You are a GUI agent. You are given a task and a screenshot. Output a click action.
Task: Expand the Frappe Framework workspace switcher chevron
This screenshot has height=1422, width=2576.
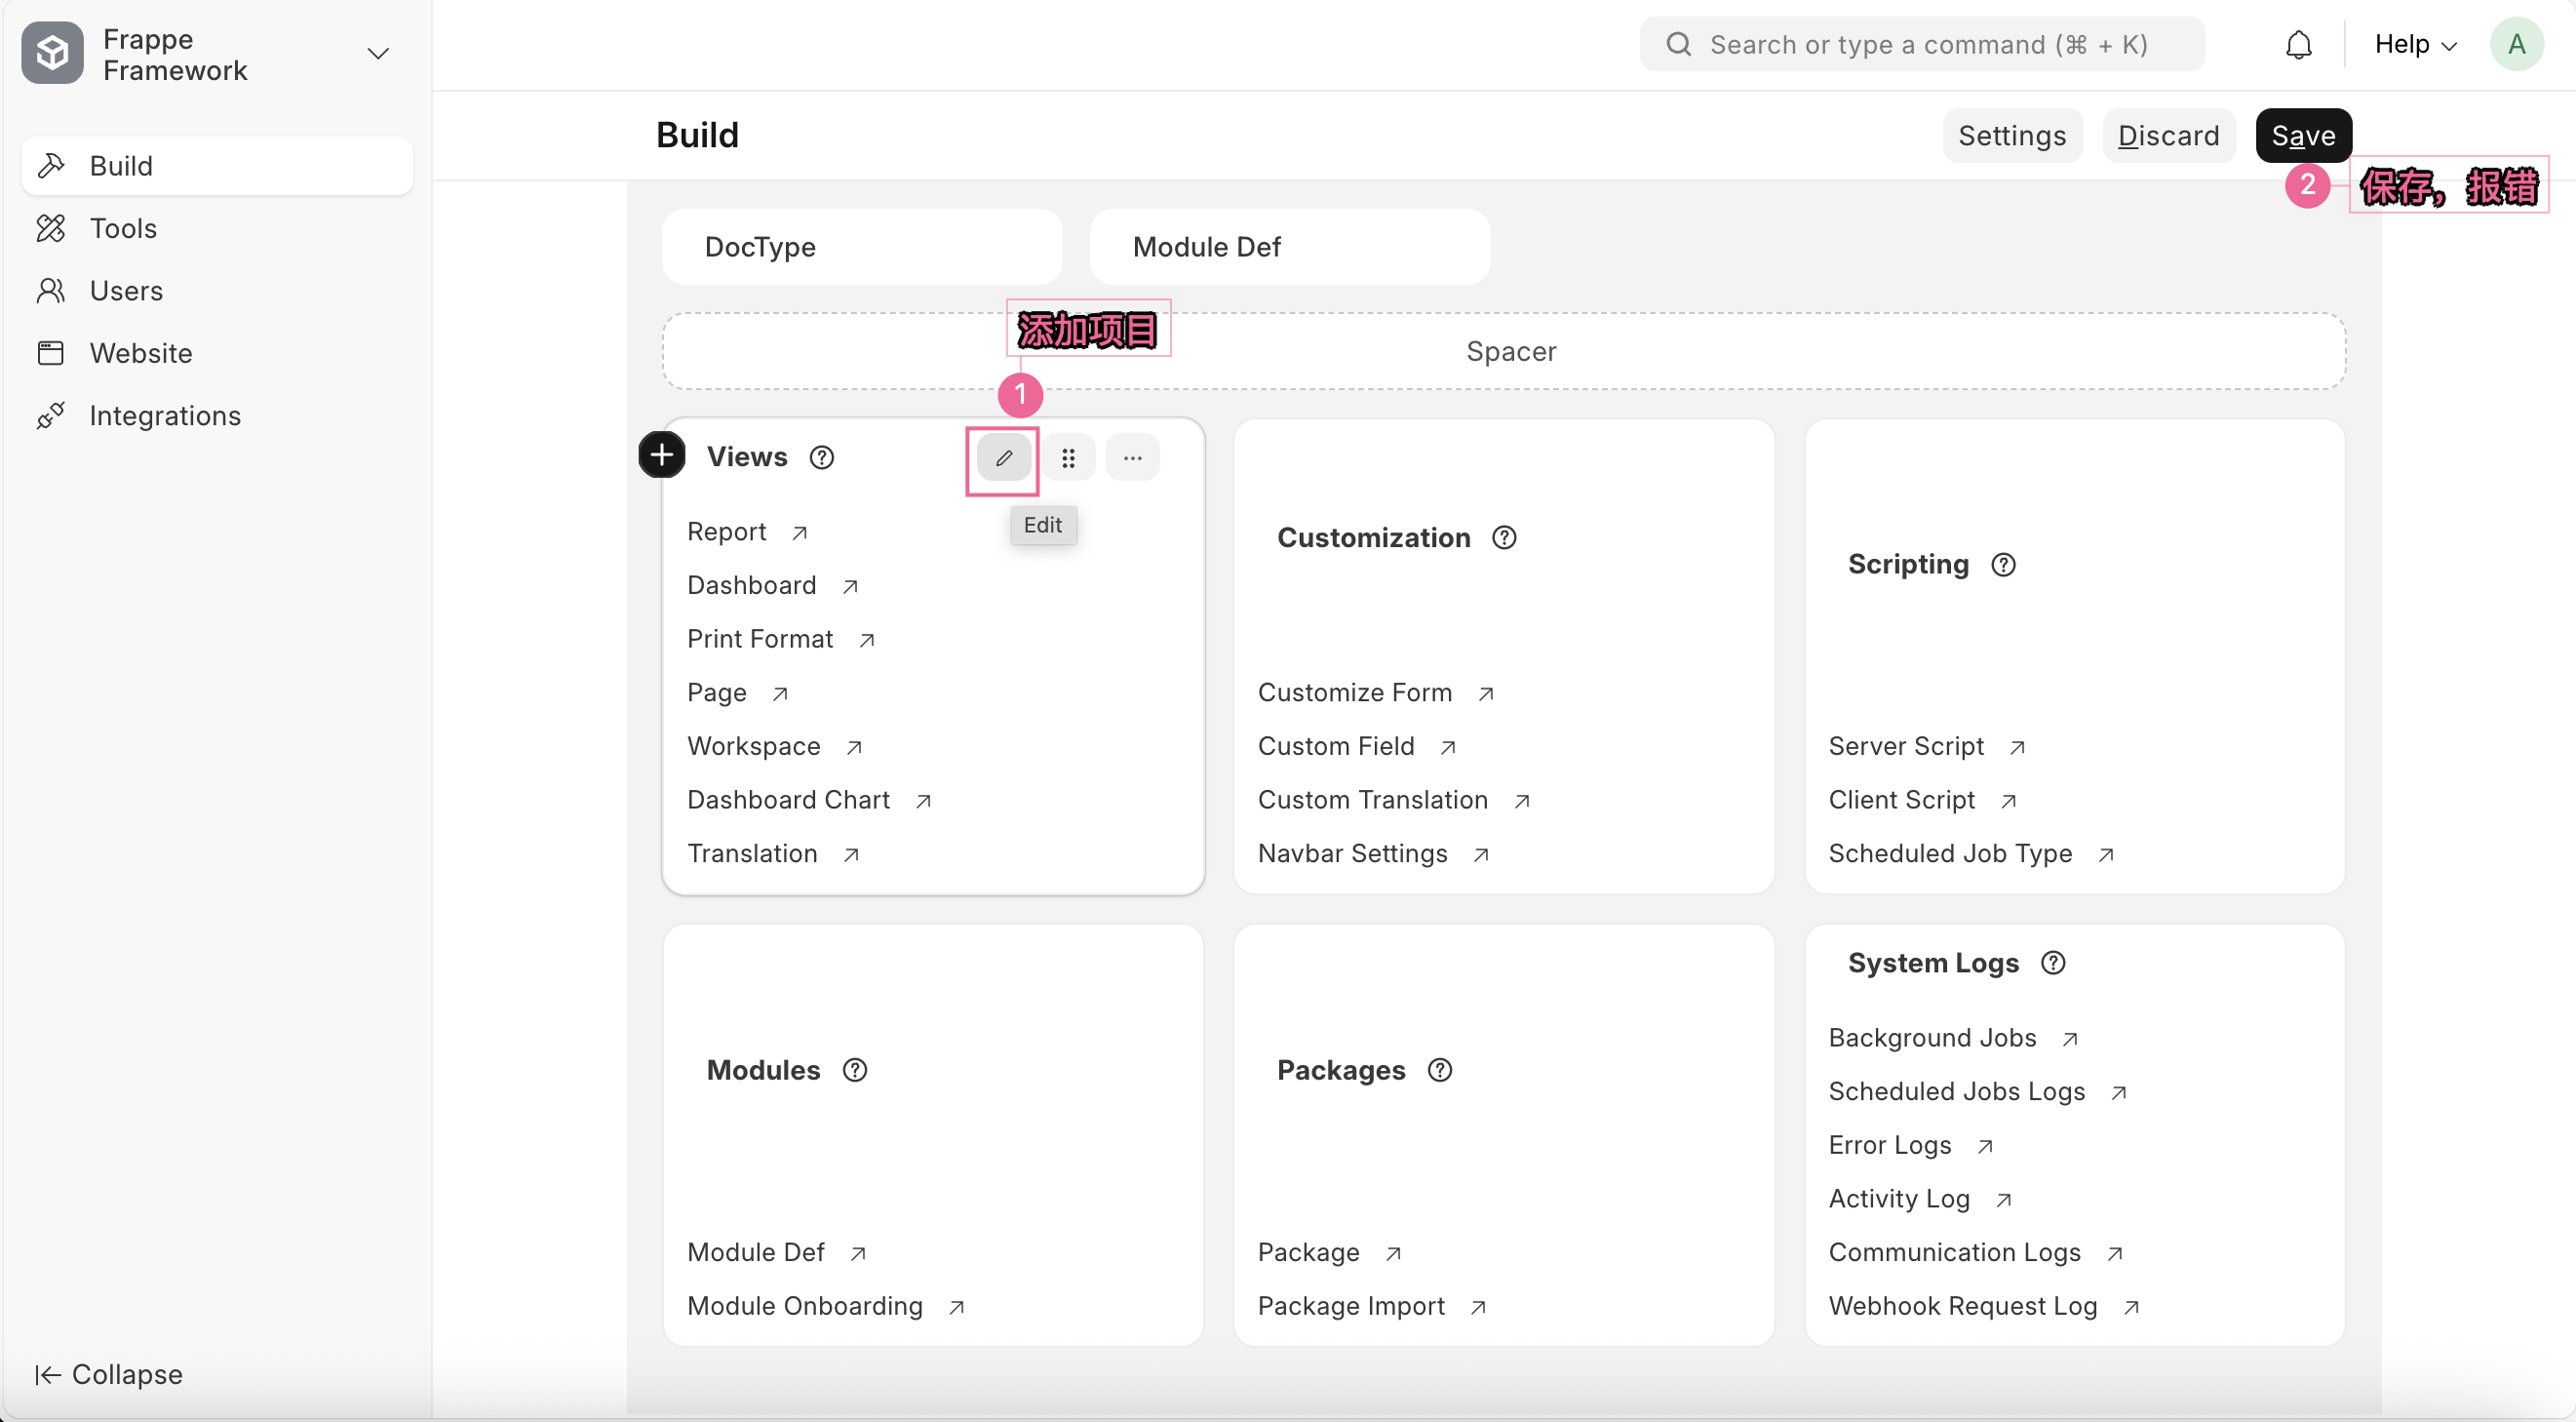[x=378, y=53]
